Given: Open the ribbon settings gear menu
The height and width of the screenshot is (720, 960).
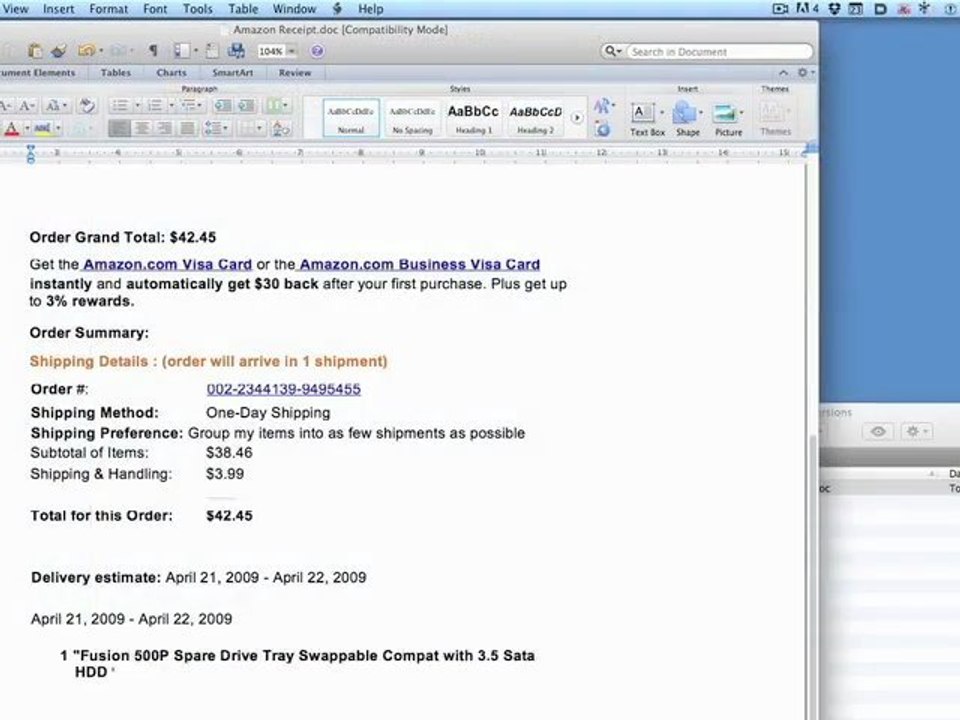Looking at the screenshot, I should (806, 72).
